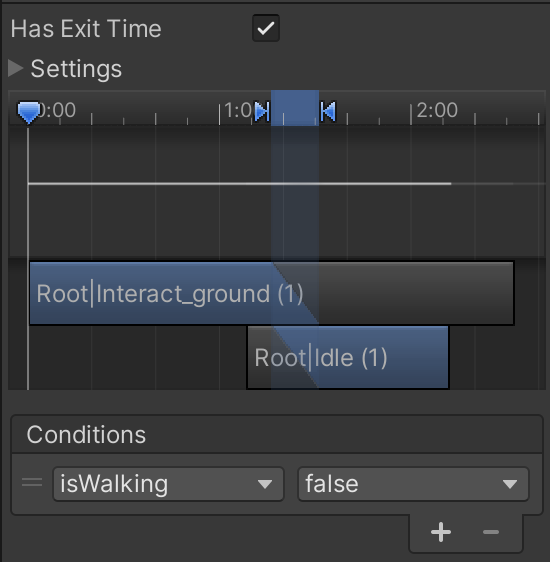Image resolution: width=550 pixels, height=562 pixels.
Task: Click the horizontal blend curve line
Action: click(x=239, y=184)
